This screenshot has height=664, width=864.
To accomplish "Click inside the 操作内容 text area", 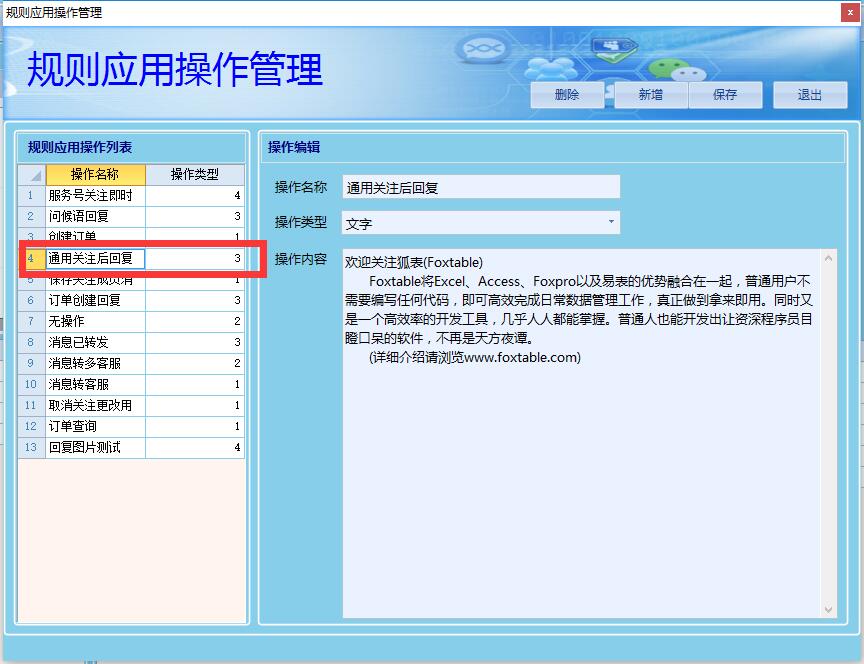I will point(581,433).
